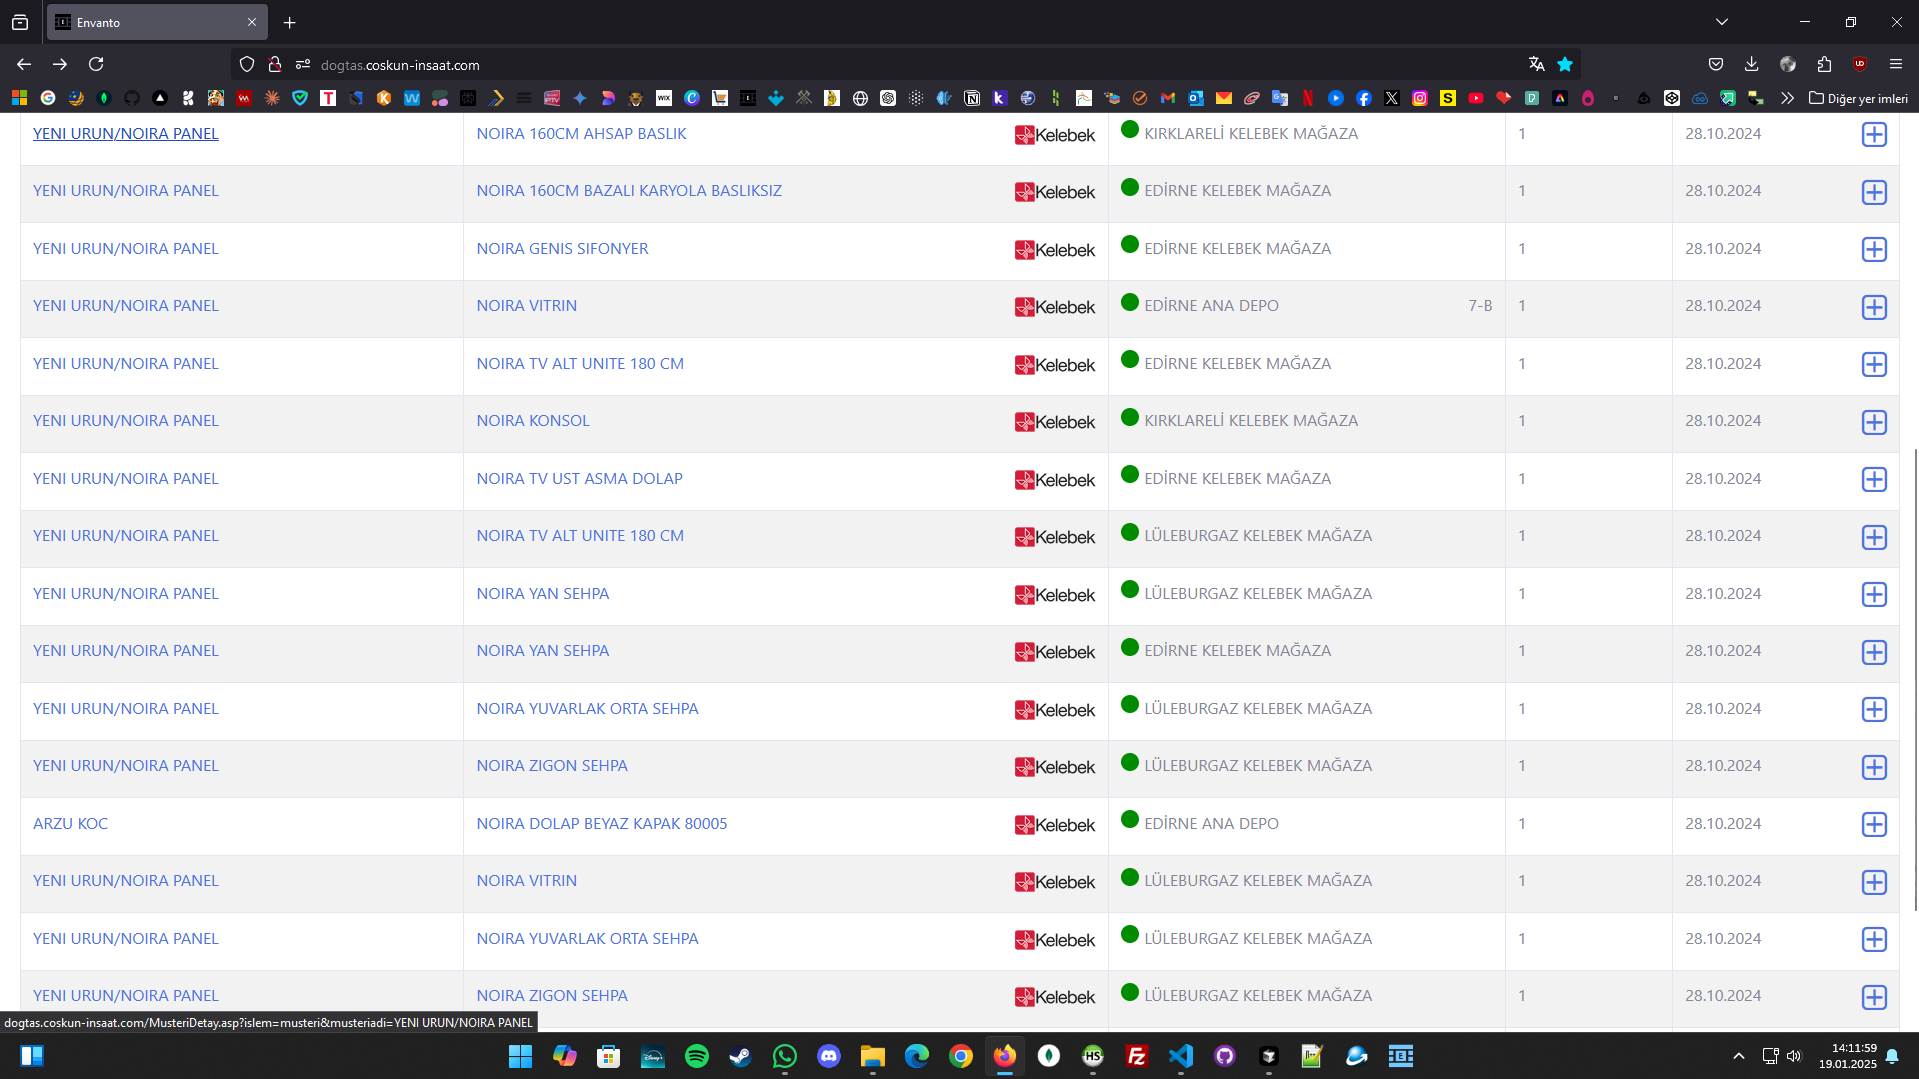Image resolution: width=1919 pixels, height=1079 pixels.
Task: Click the translate page icon in address bar
Action: tap(1536, 64)
